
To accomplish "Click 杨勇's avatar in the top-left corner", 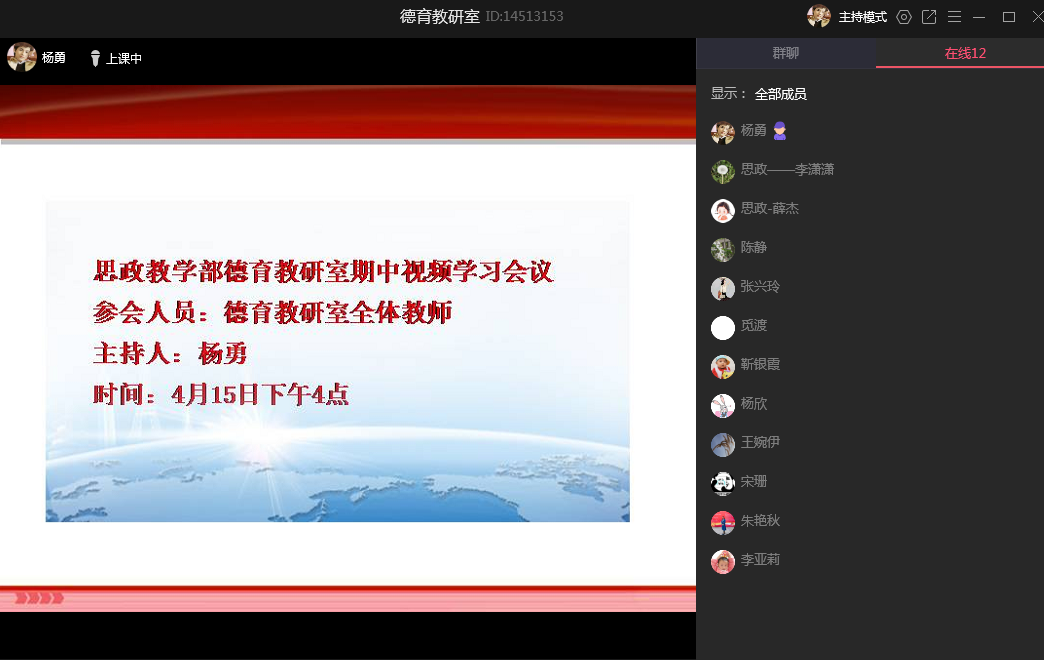I will (x=21, y=58).
